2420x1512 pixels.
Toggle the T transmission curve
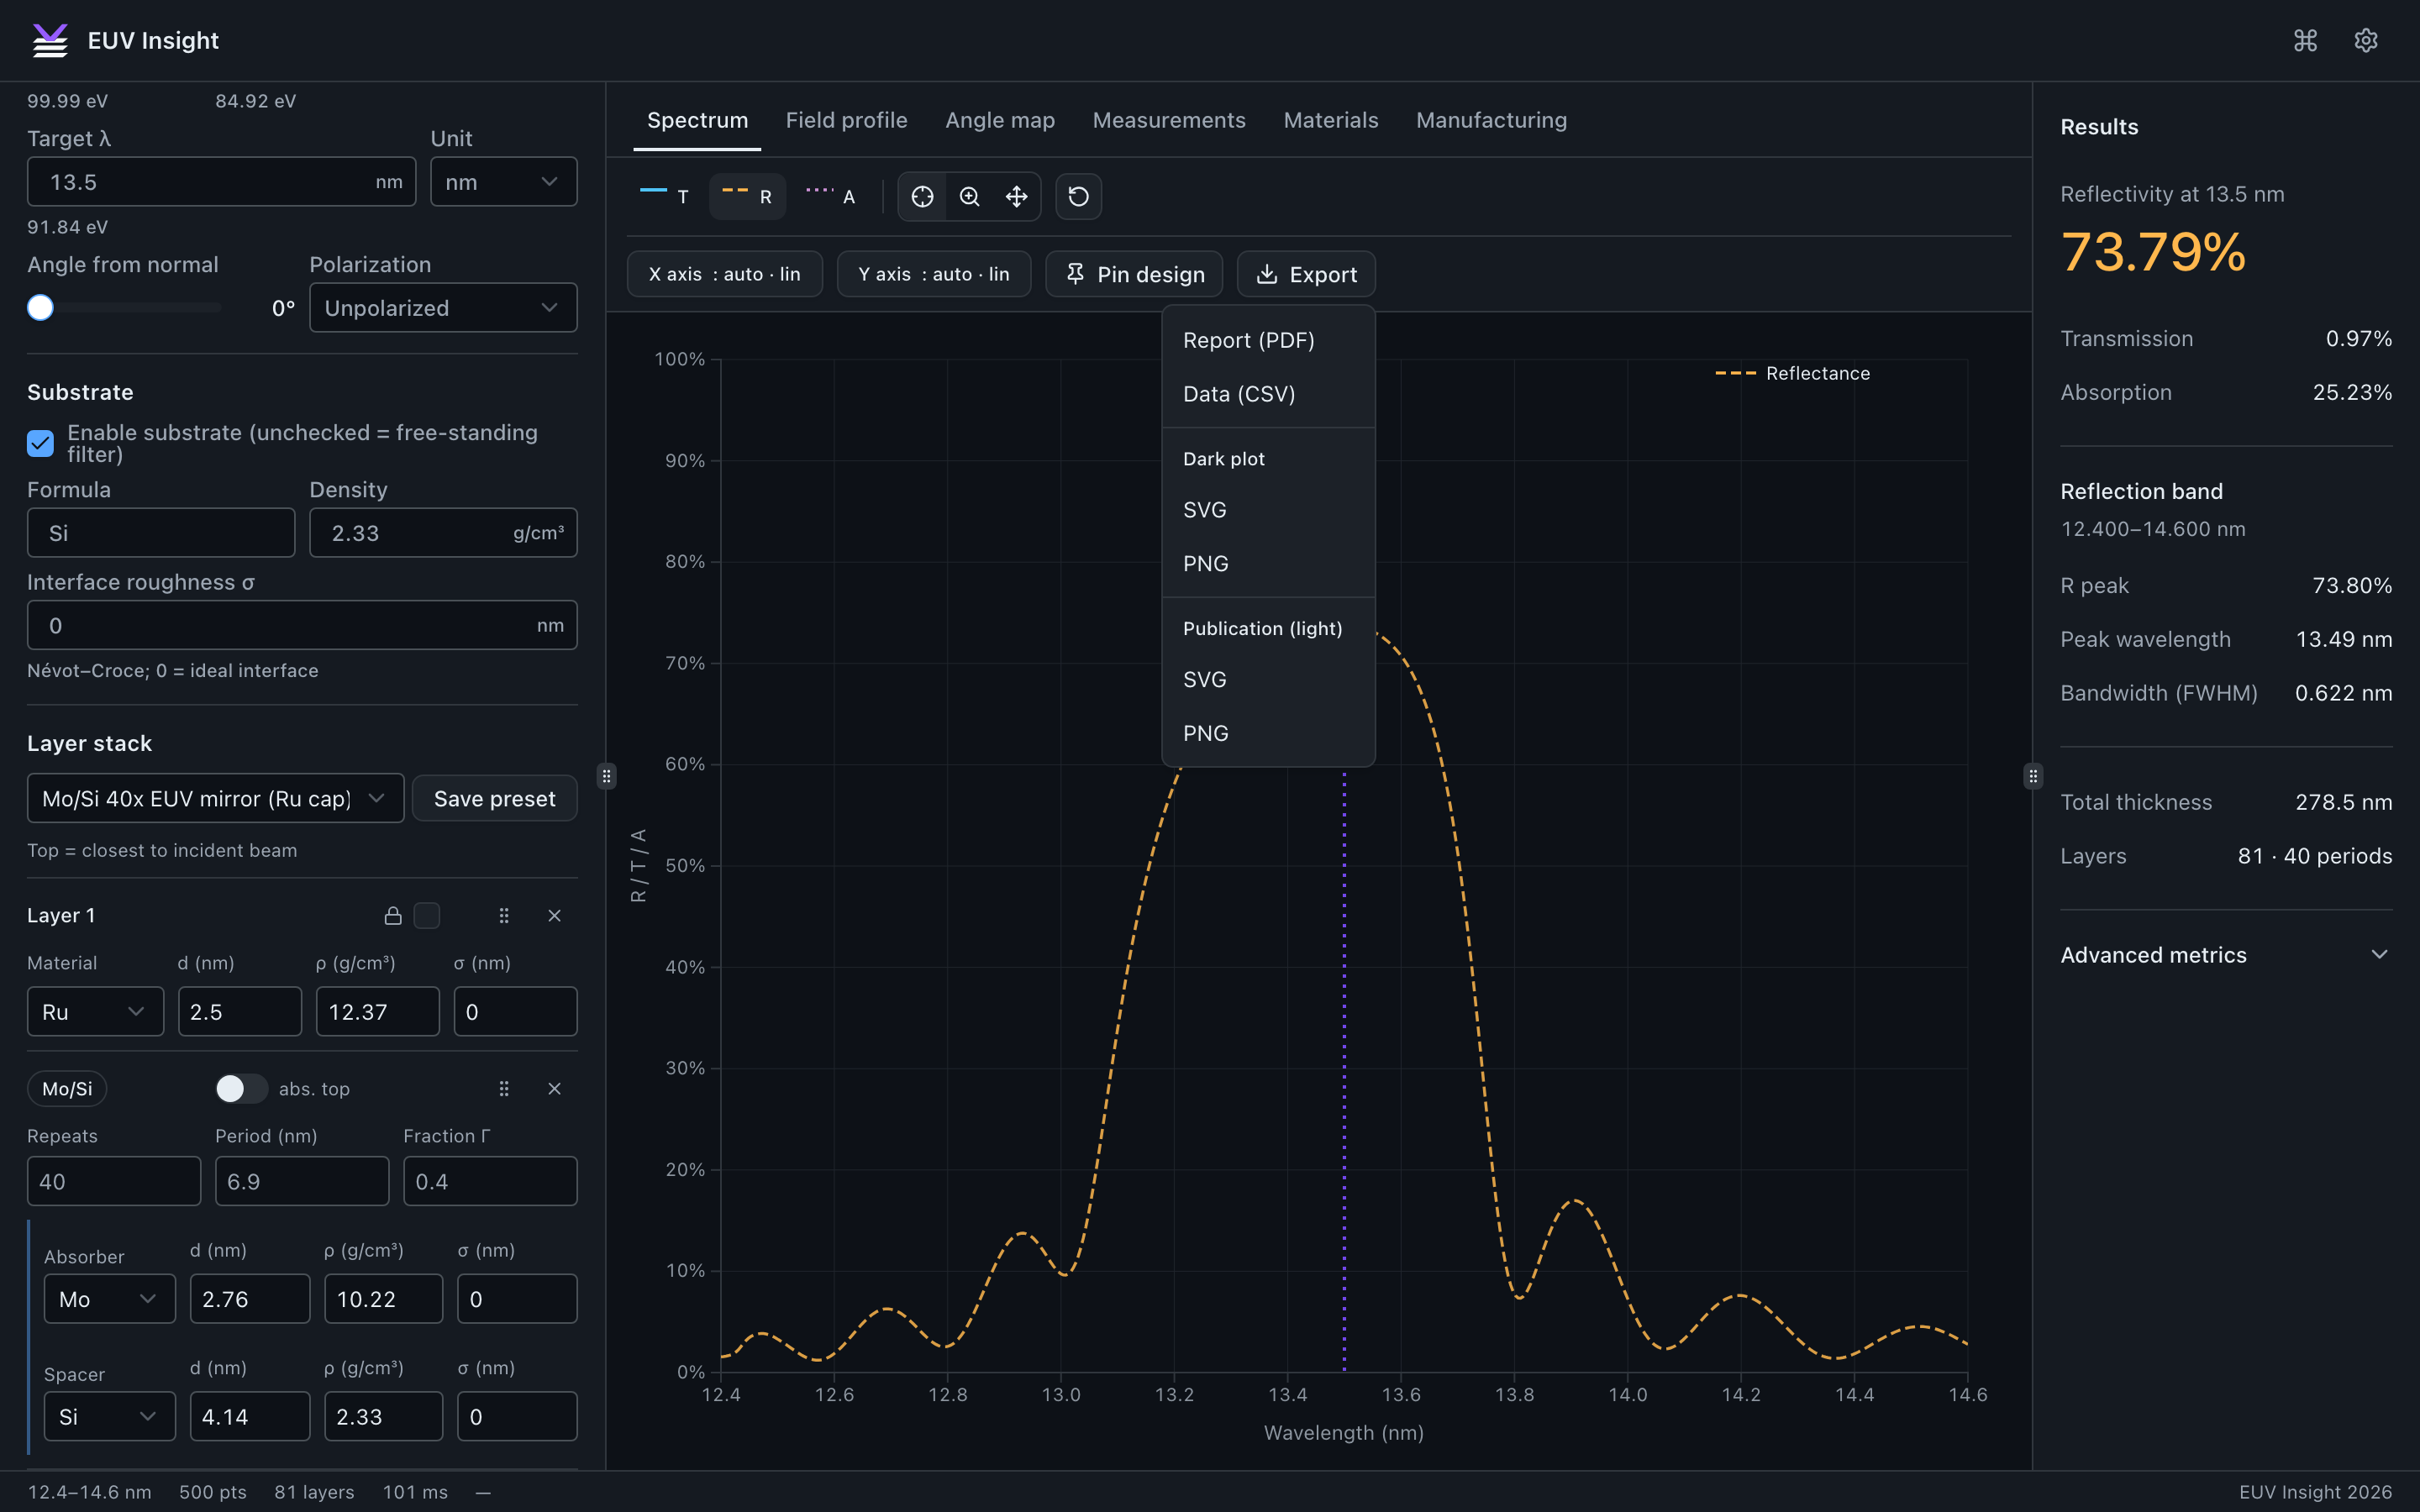tap(664, 196)
